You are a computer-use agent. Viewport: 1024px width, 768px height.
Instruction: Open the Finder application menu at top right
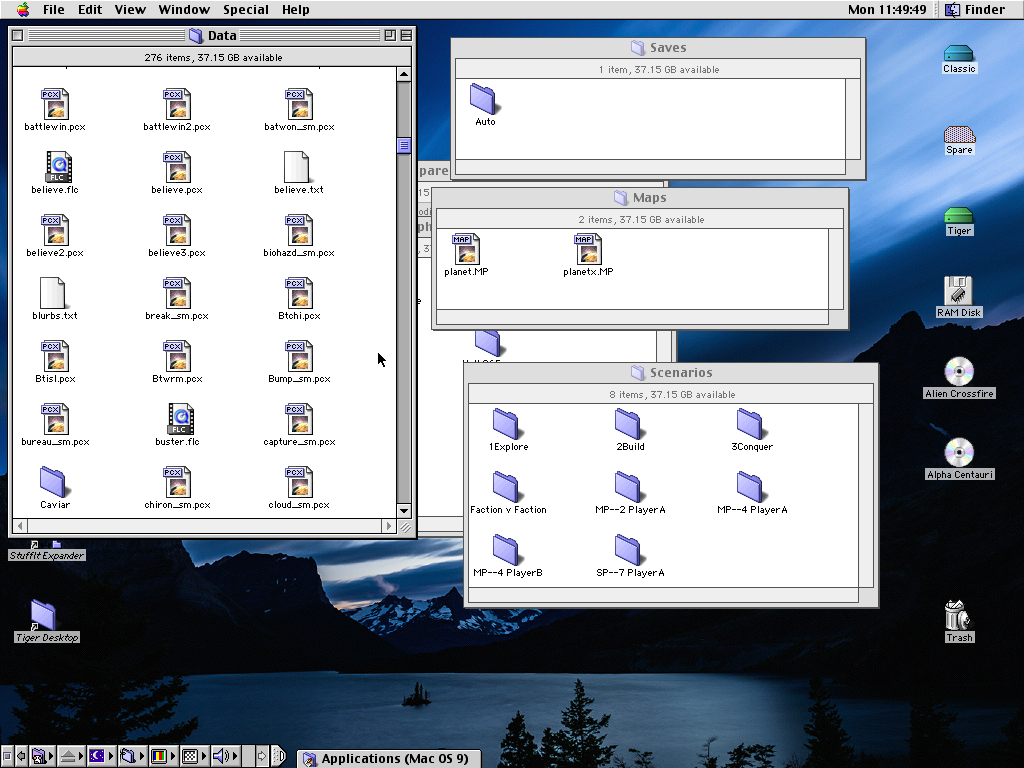click(975, 10)
